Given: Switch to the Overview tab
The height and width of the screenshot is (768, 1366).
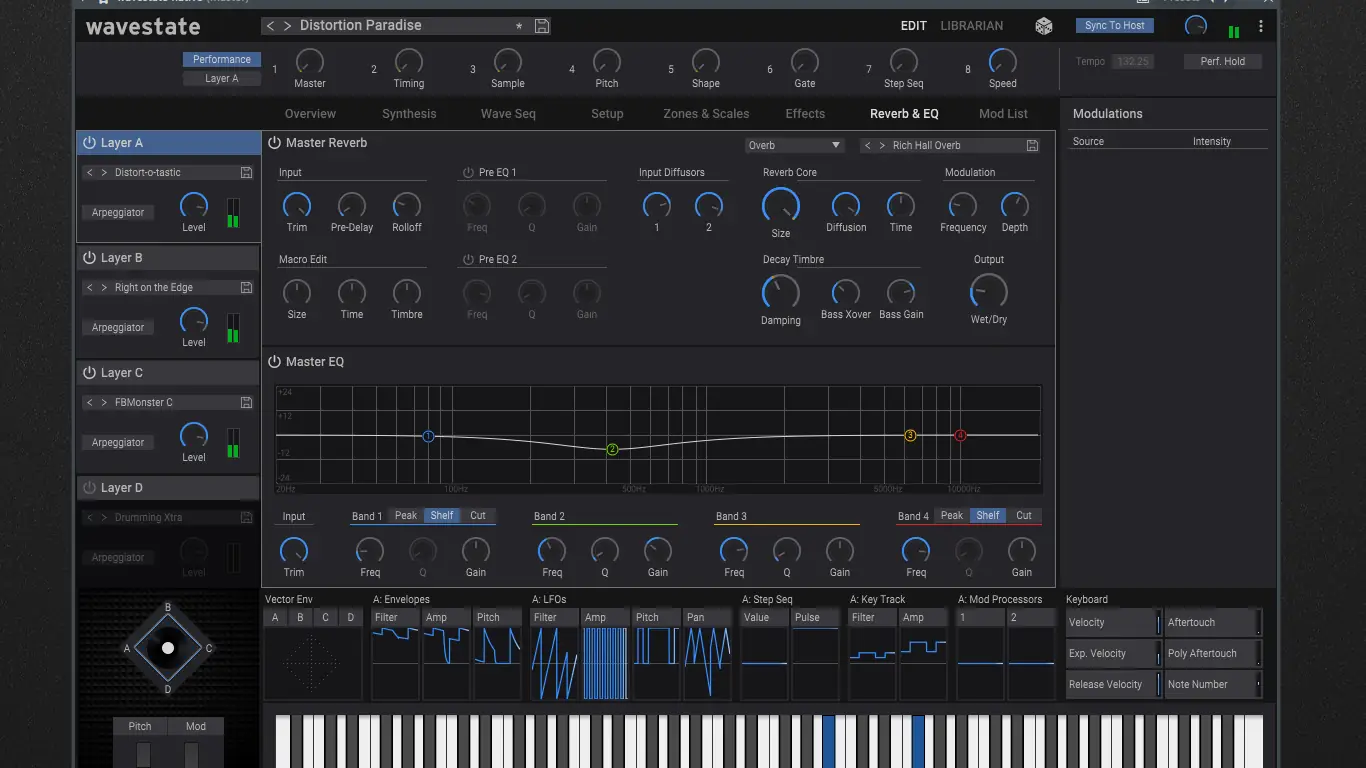Looking at the screenshot, I should pyautogui.click(x=310, y=114).
